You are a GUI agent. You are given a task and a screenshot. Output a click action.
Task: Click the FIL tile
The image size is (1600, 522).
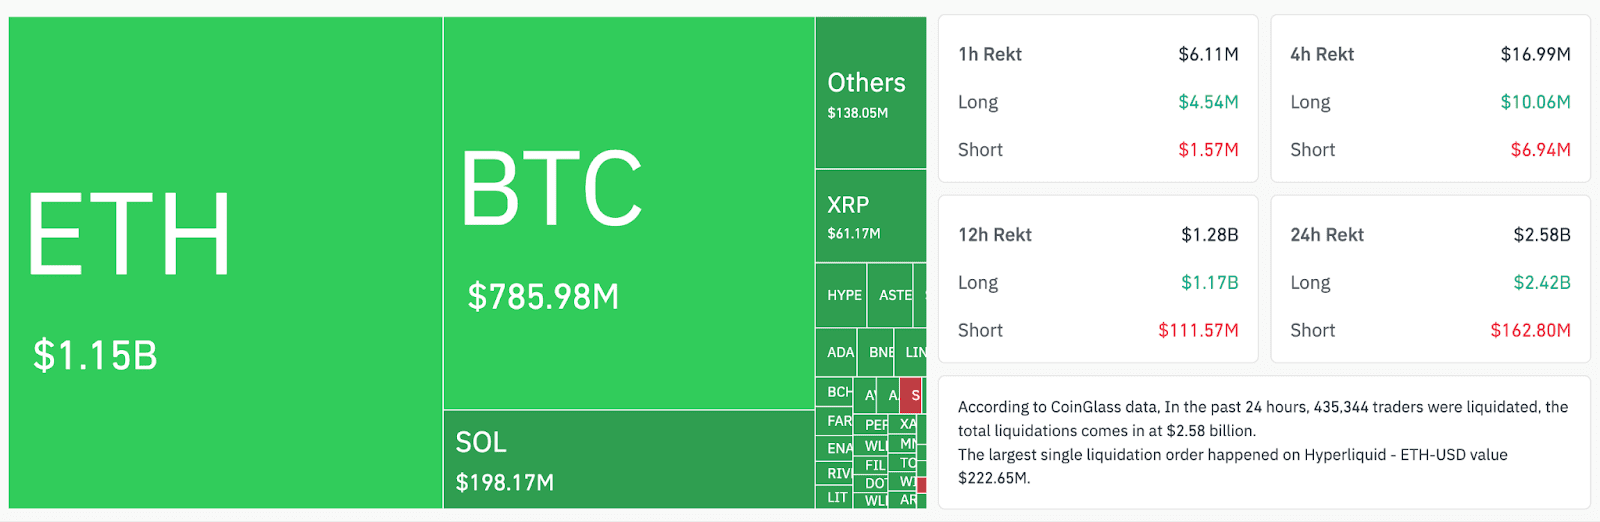point(873,465)
